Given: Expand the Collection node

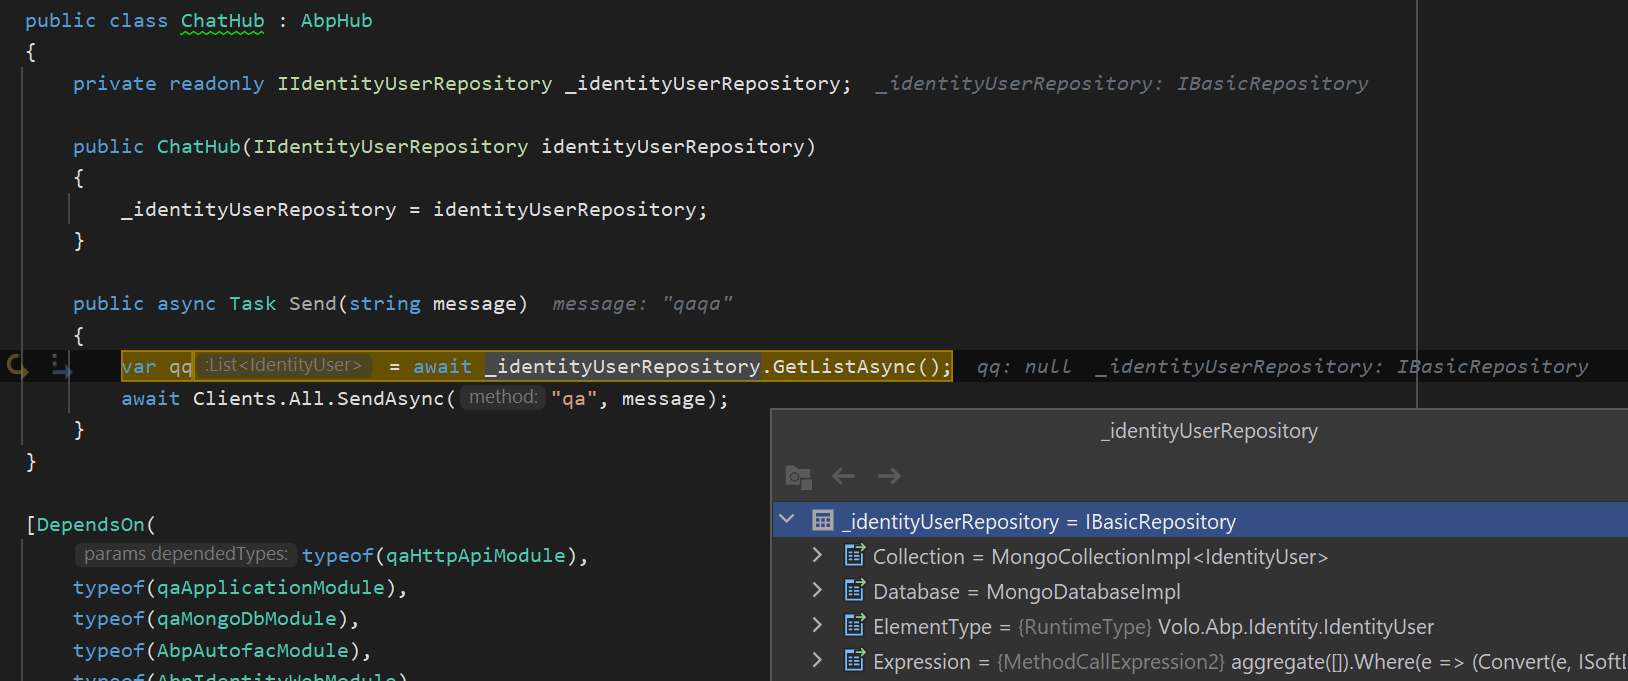Looking at the screenshot, I should 817,556.
